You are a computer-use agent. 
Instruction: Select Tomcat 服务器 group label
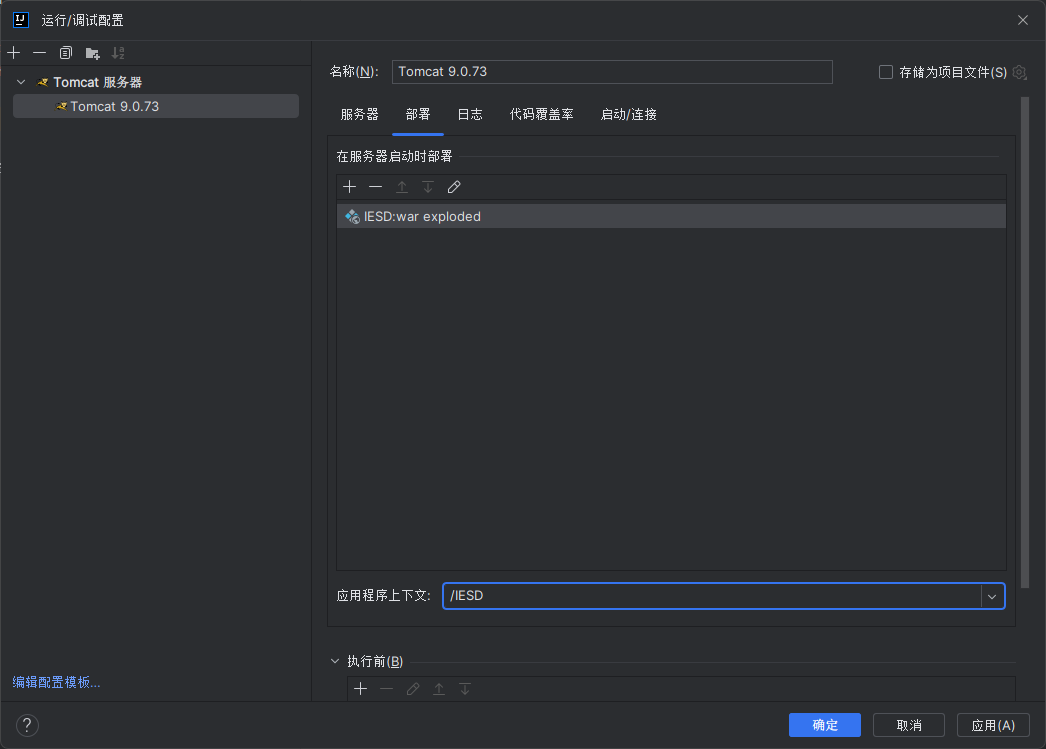(98, 82)
